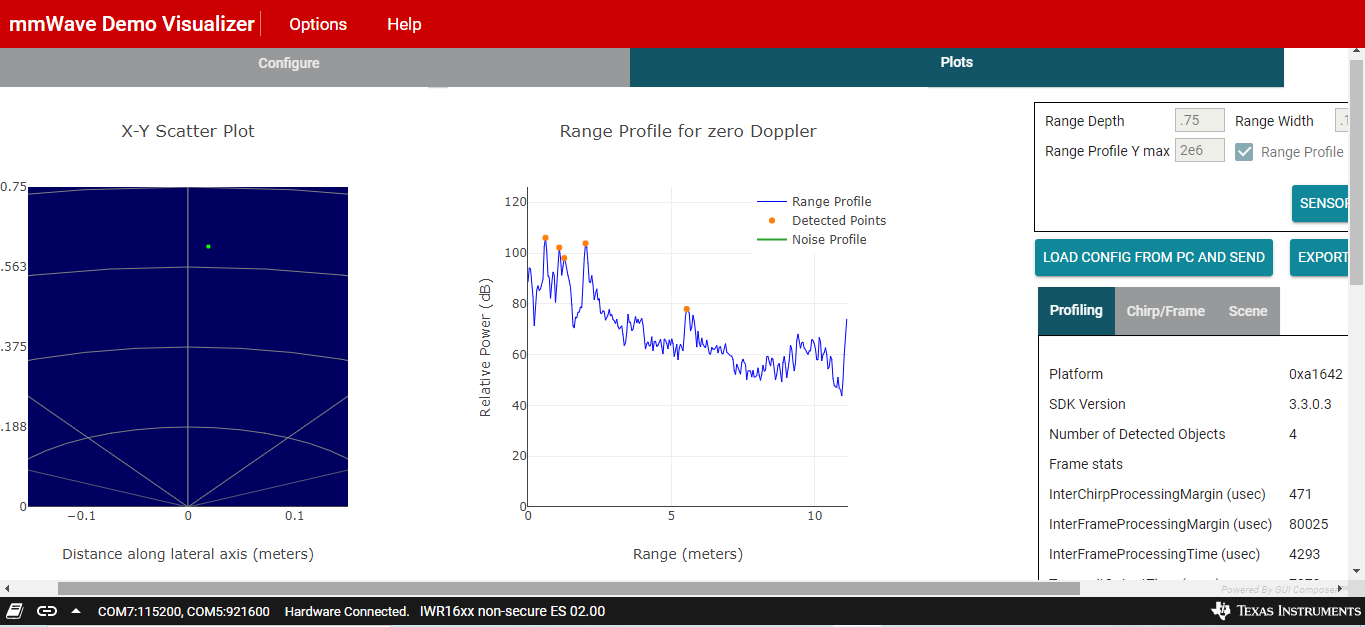Click the EXPORT button
Image resolution: width=1365 pixels, height=627 pixels.
click(1320, 257)
